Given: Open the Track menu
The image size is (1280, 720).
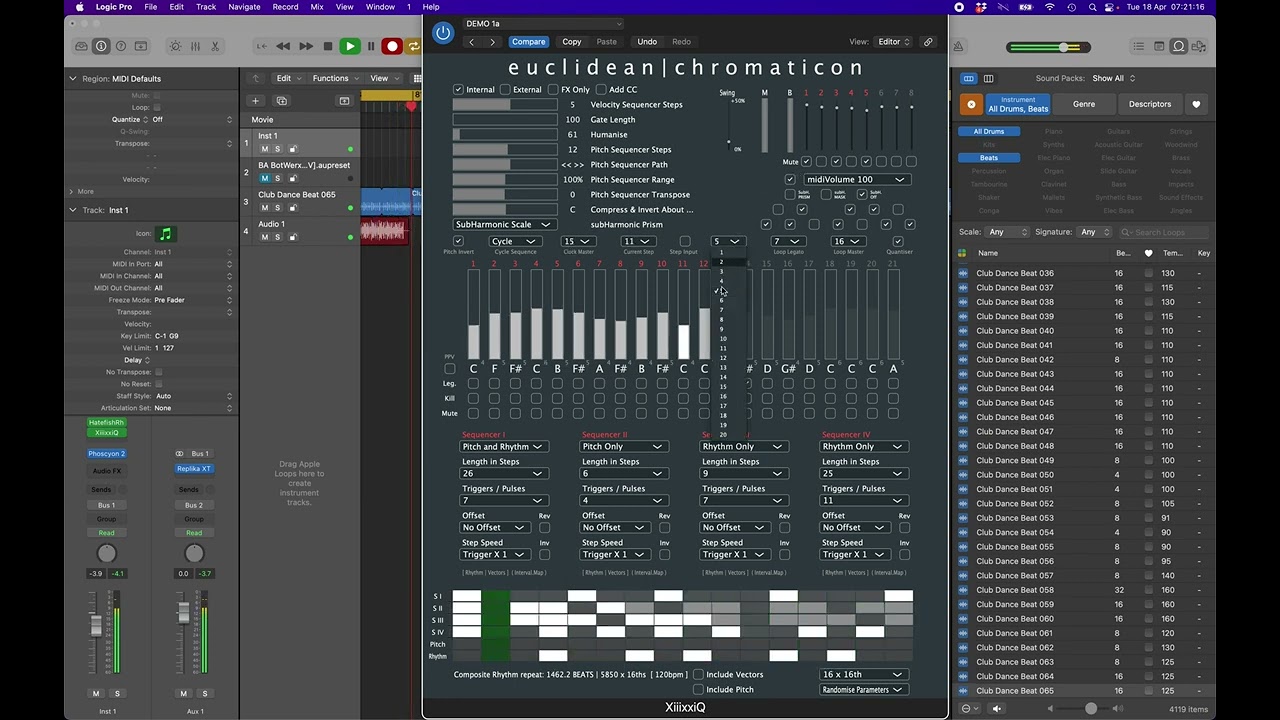Looking at the screenshot, I should (206, 7).
